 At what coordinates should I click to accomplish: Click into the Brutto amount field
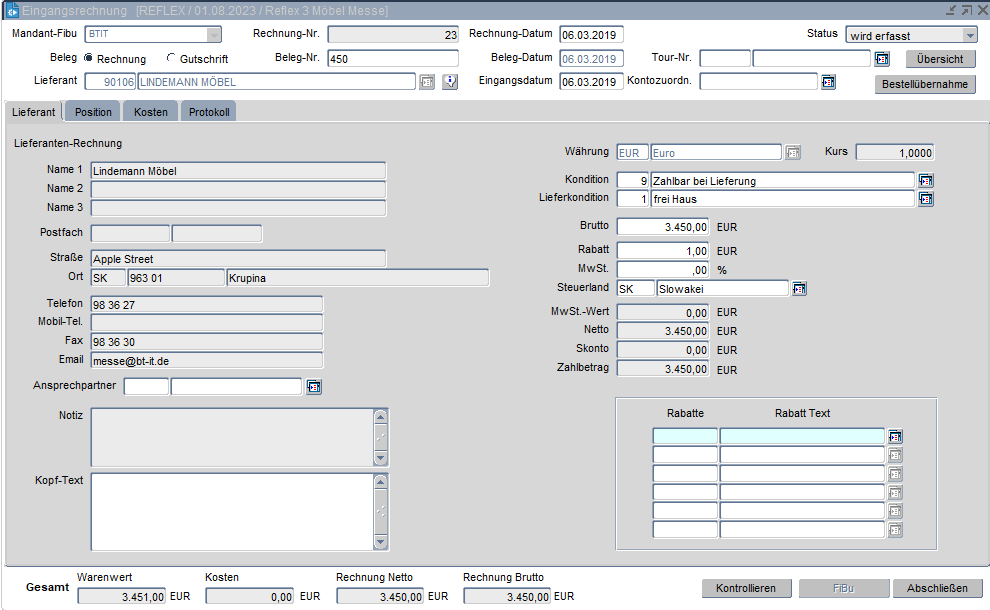click(x=663, y=227)
